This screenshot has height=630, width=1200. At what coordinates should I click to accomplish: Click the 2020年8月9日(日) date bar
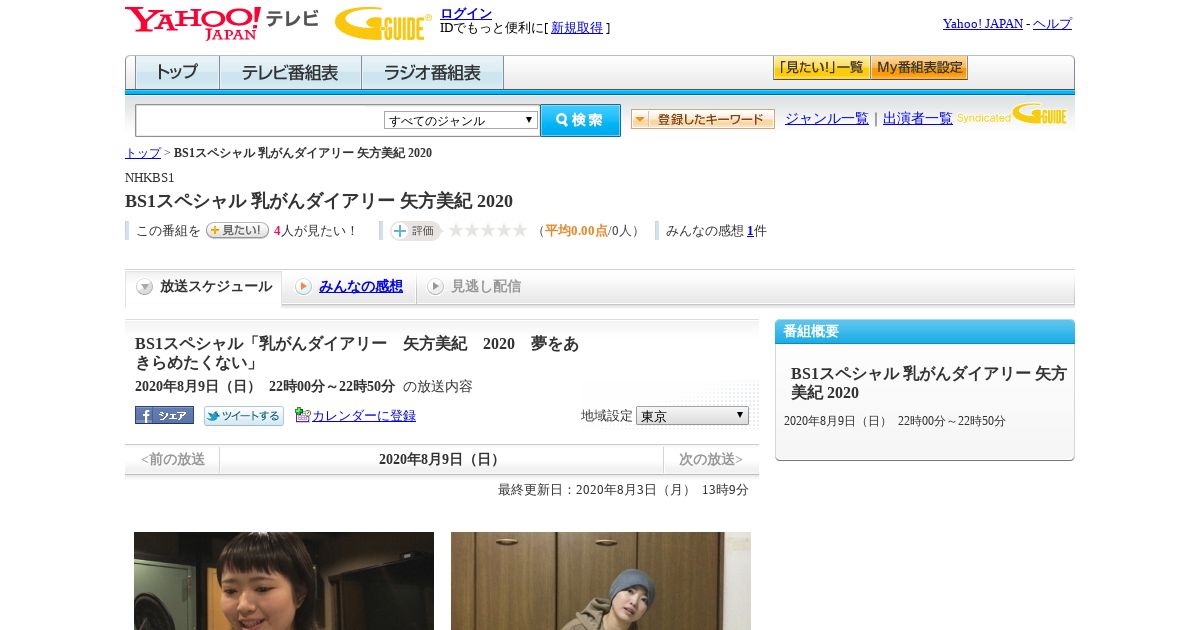[x=441, y=460]
